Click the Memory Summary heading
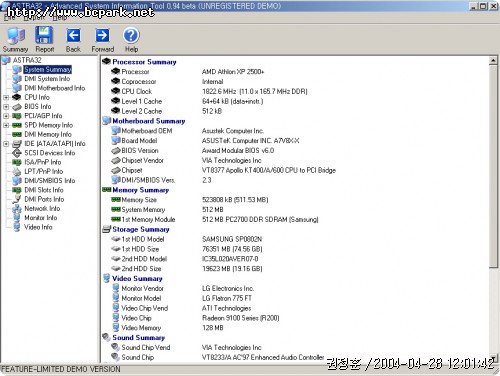500x376 pixels. click(140, 190)
